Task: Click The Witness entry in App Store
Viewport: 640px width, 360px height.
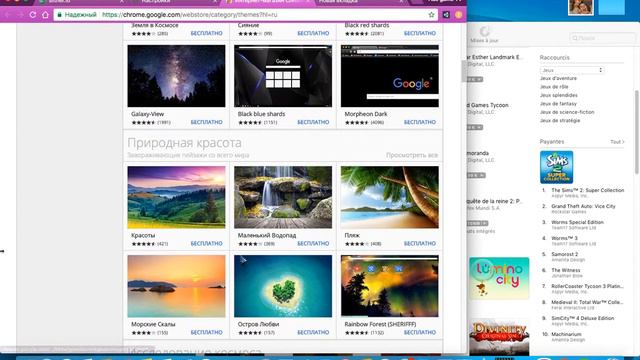Action: pos(566,270)
